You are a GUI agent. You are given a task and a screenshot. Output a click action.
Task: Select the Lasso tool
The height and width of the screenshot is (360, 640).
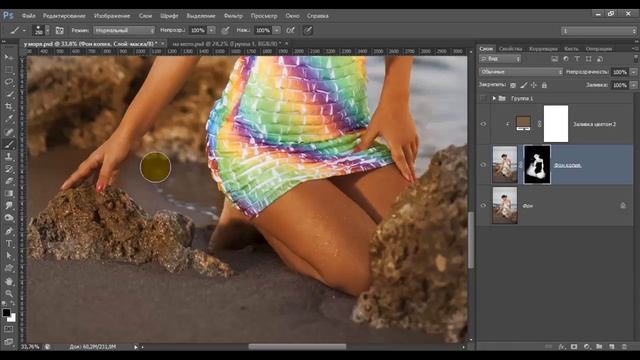tap(9, 82)
